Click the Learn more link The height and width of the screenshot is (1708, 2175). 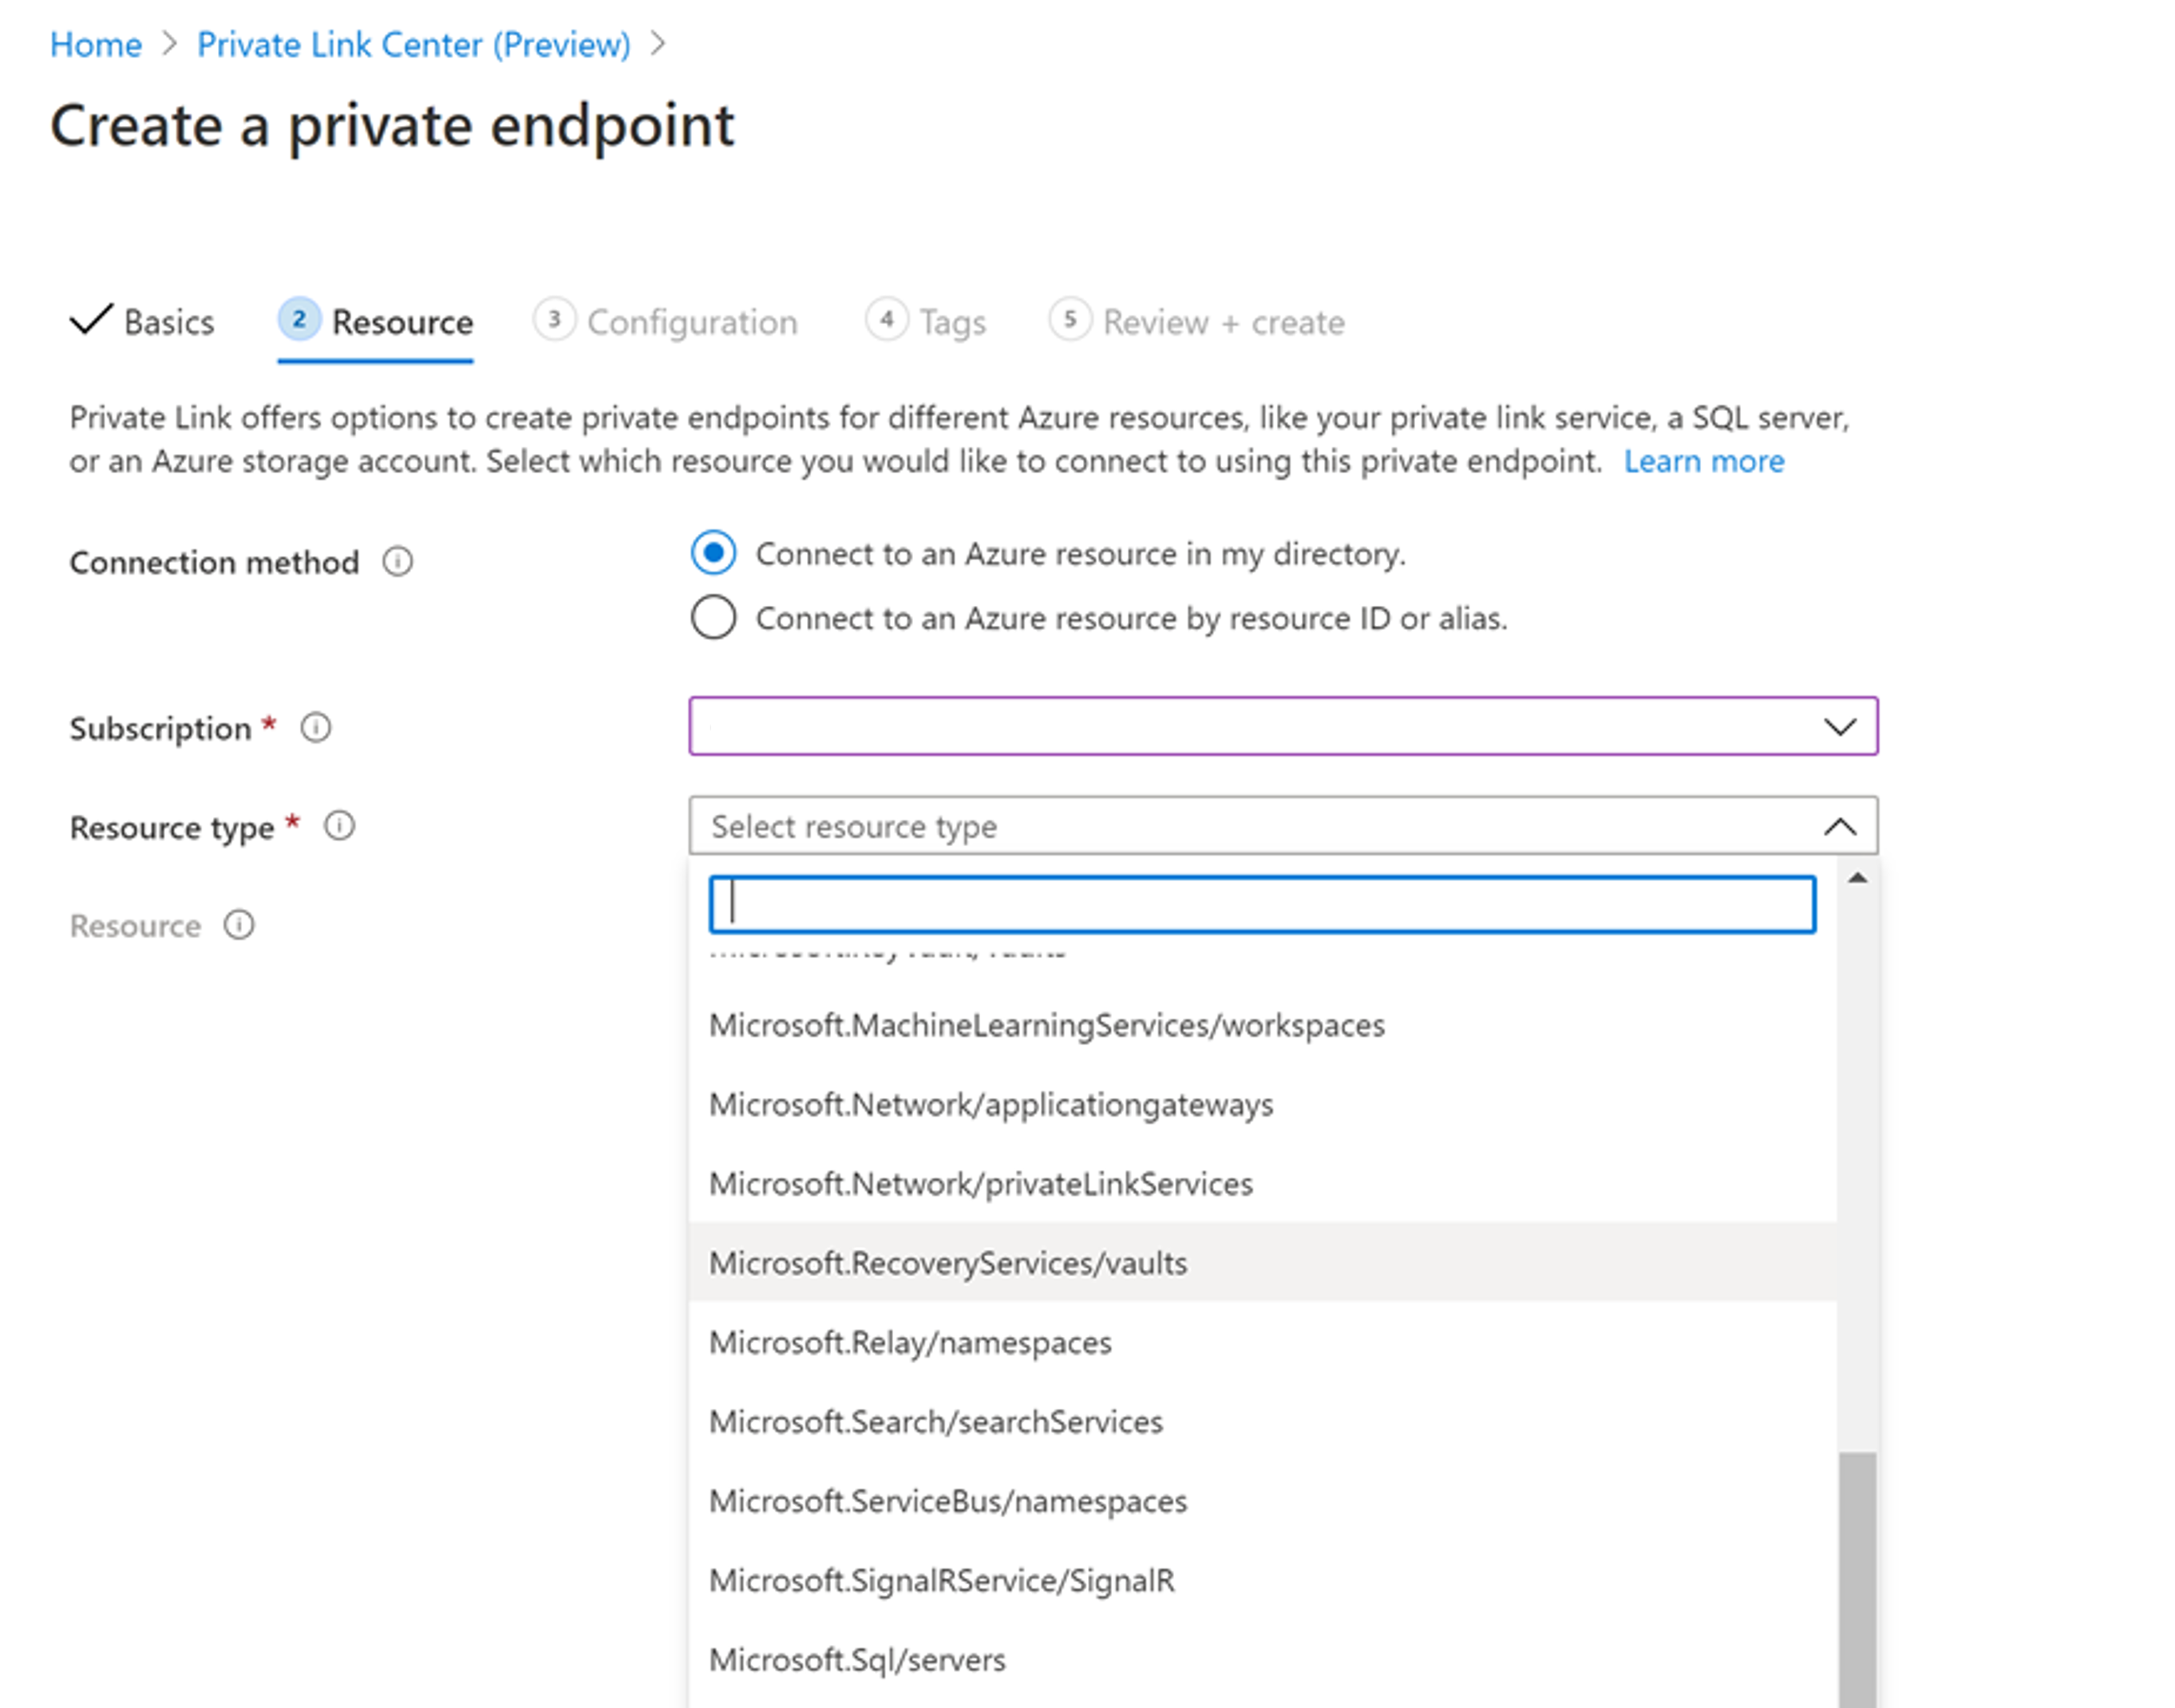click(1704, 461)
